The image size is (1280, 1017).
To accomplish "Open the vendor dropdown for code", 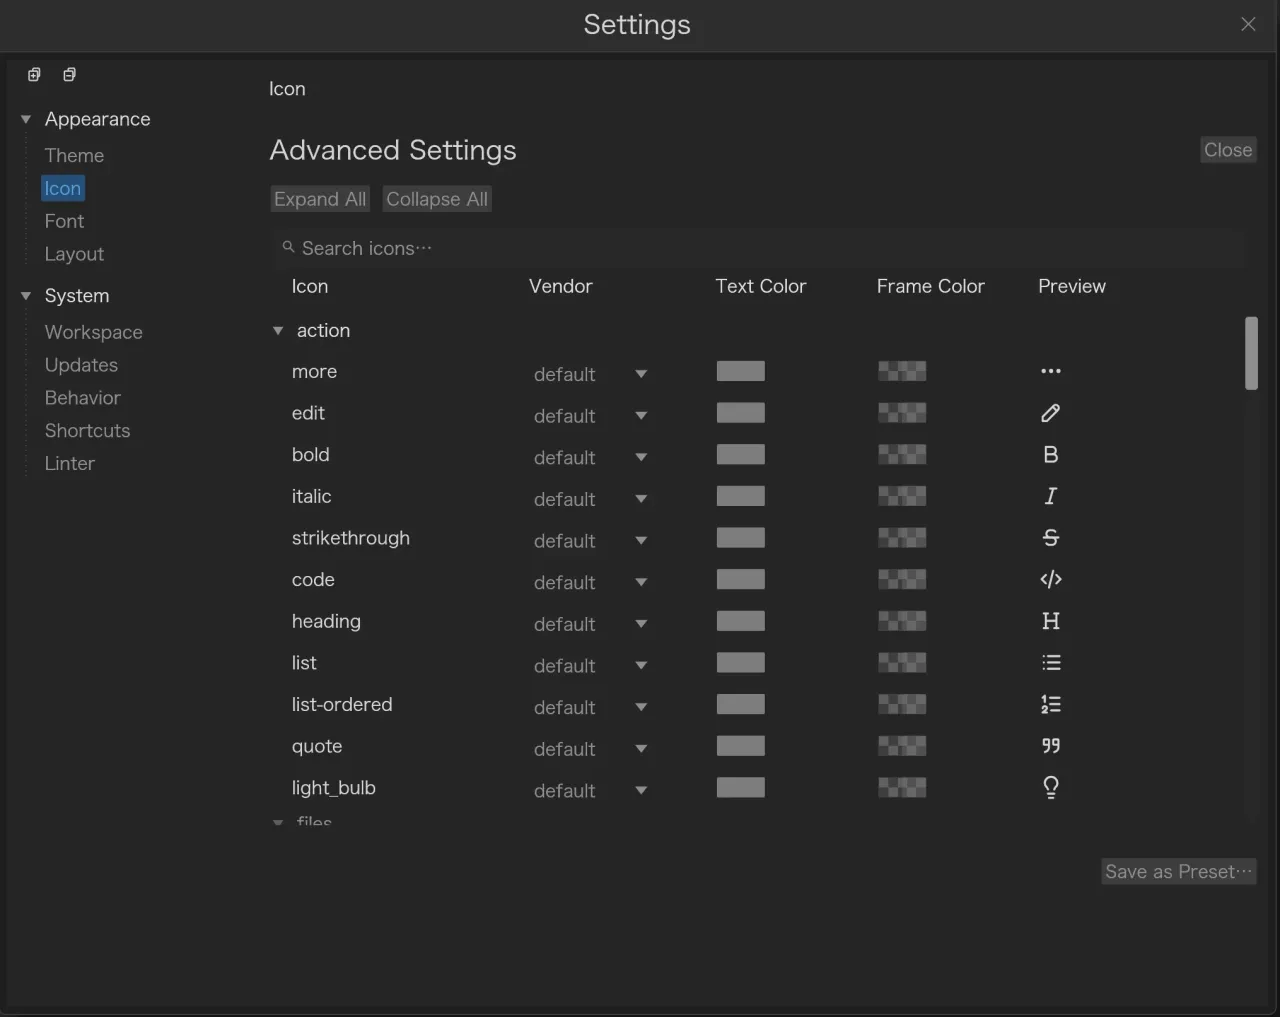I will coord(590,583).
